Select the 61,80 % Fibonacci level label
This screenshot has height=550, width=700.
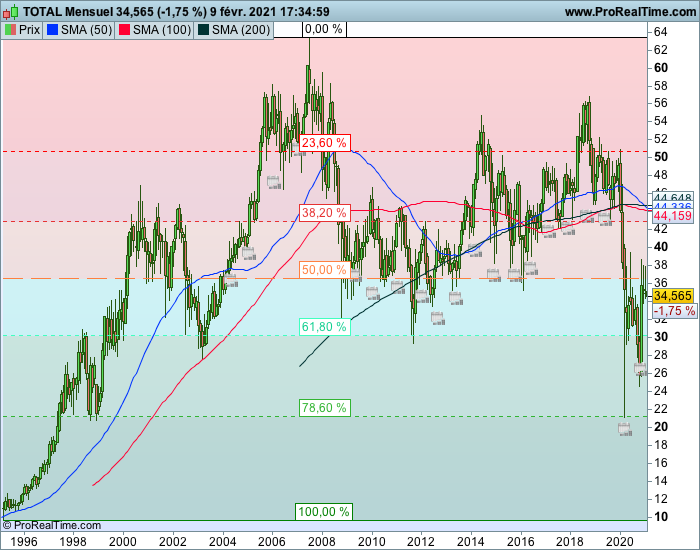click(324, 327)
